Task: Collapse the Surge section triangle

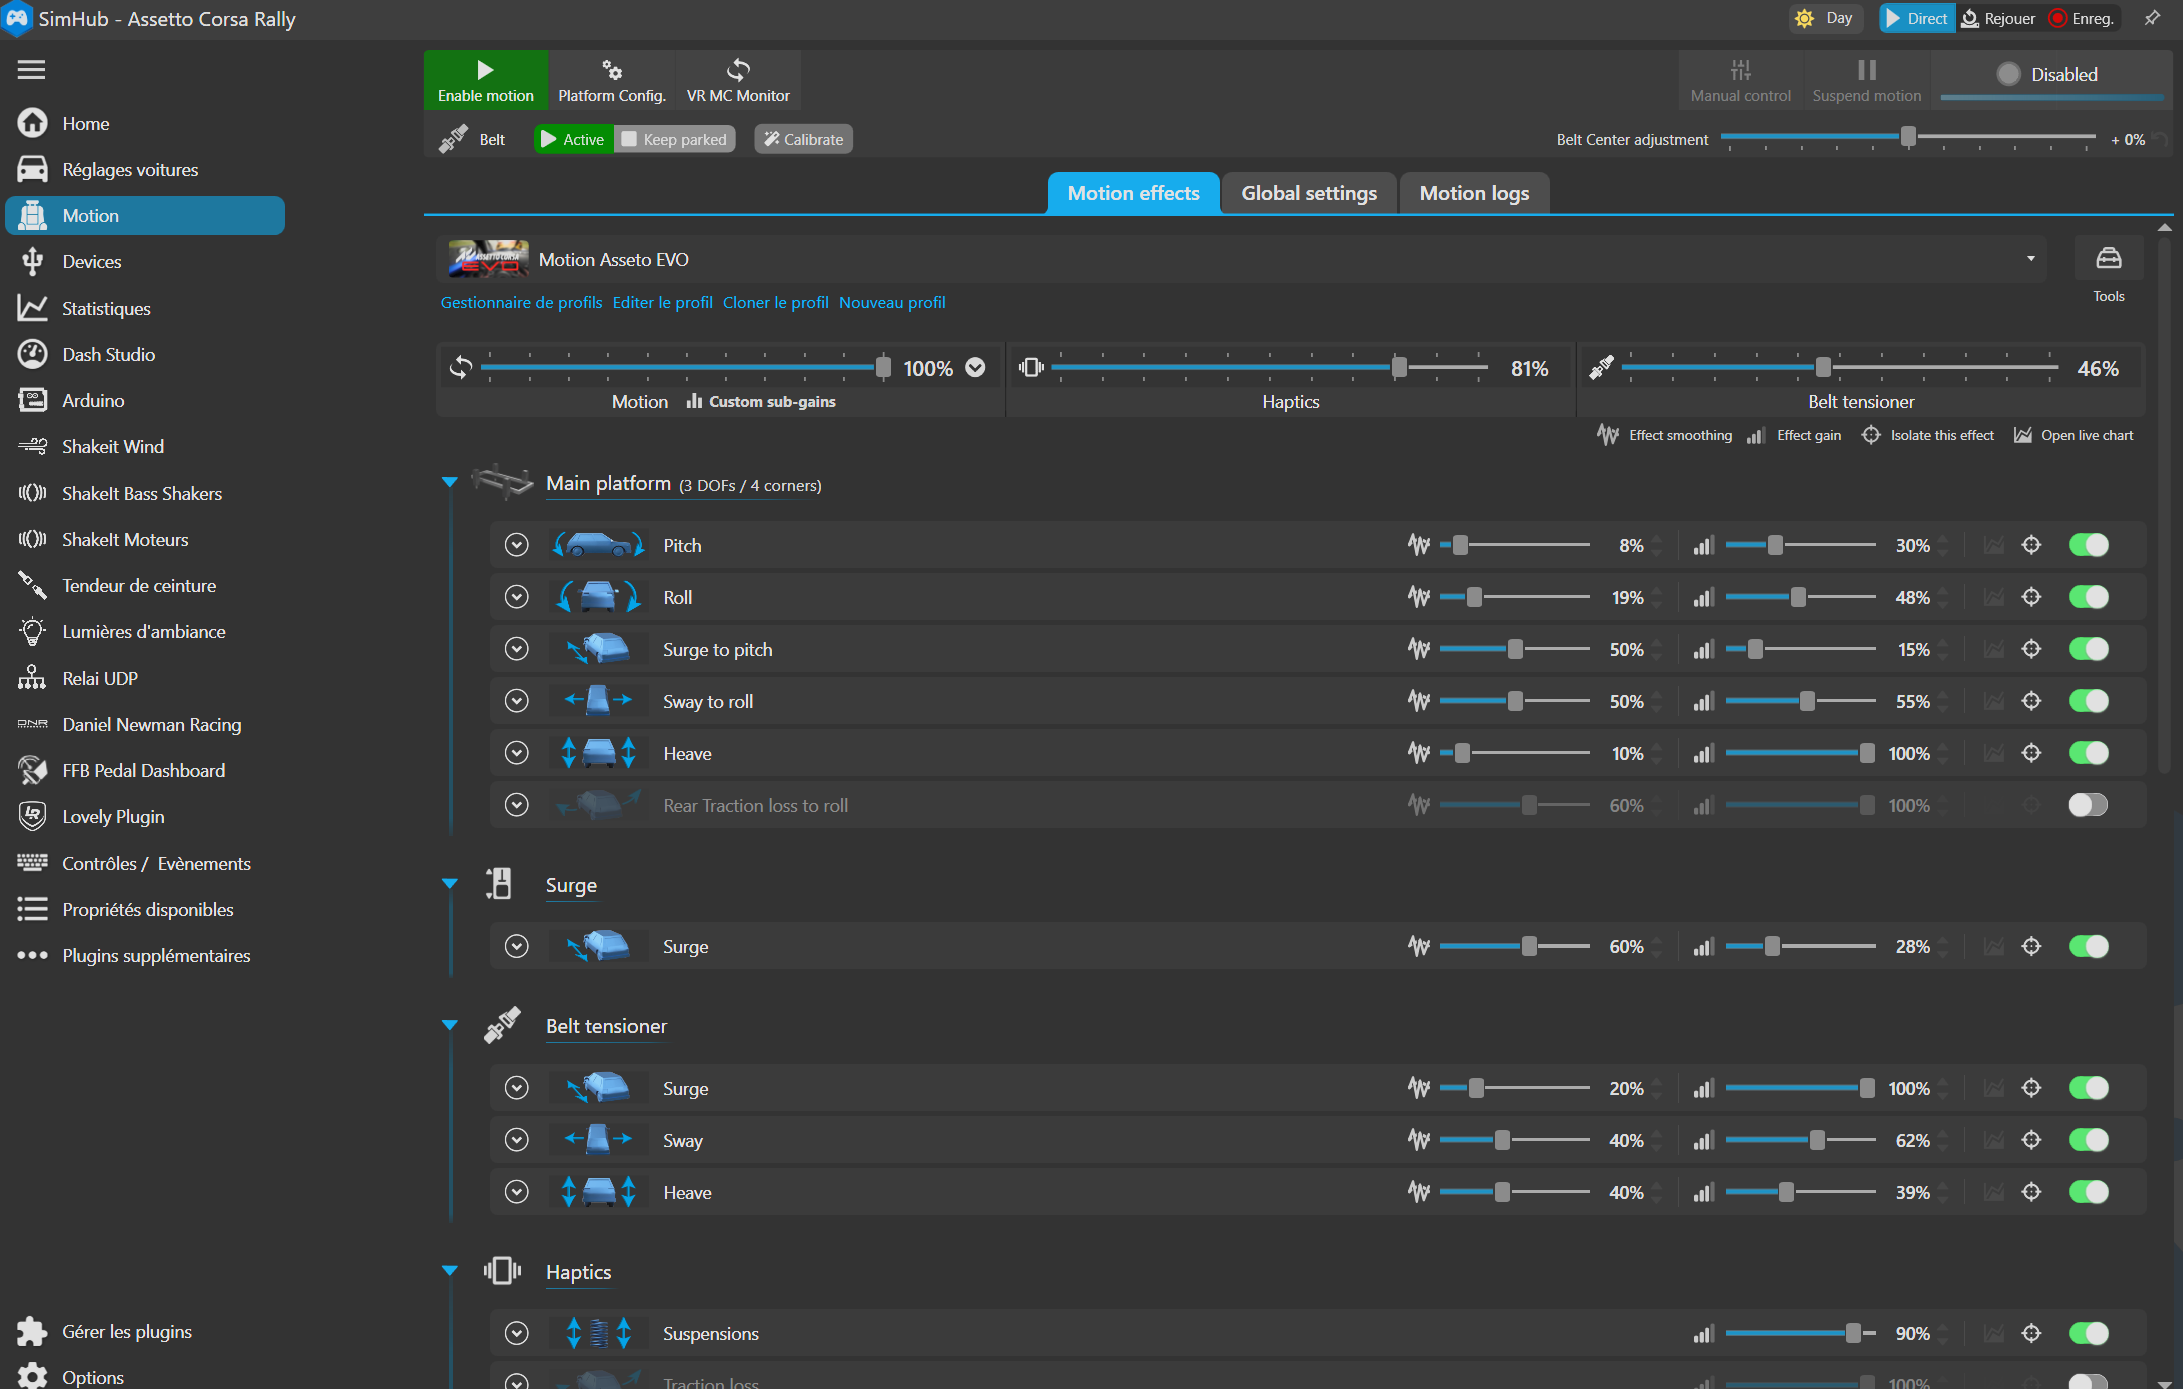Action: (x=449, y=883)
